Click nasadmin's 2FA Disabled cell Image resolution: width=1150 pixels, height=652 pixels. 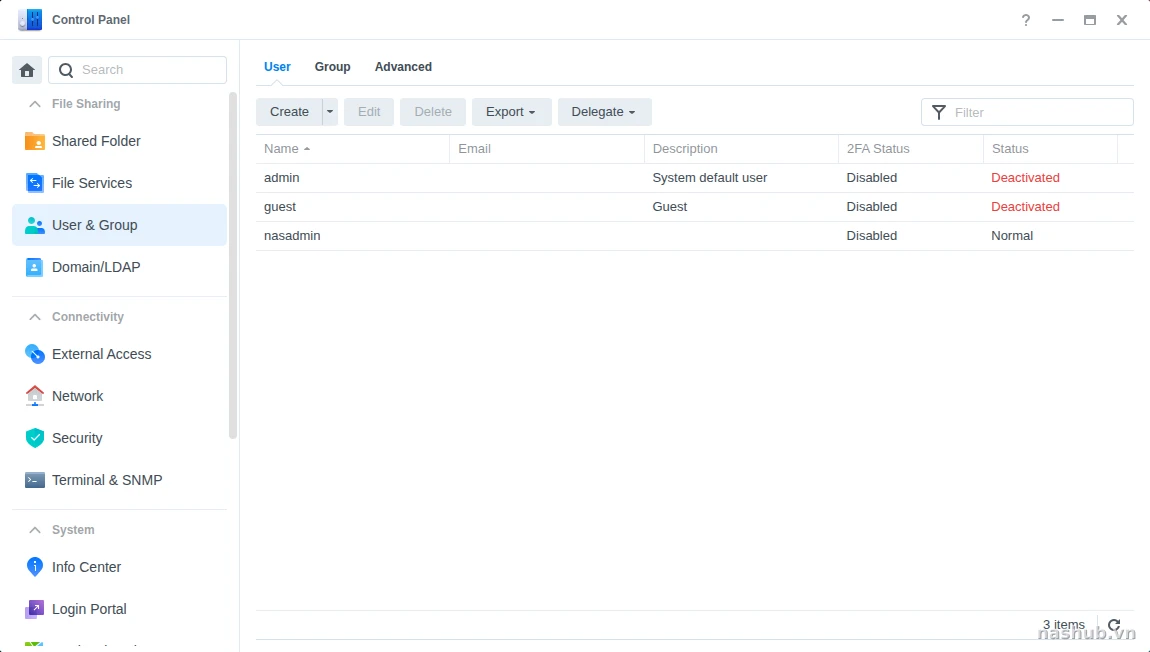tap(871, 235)
